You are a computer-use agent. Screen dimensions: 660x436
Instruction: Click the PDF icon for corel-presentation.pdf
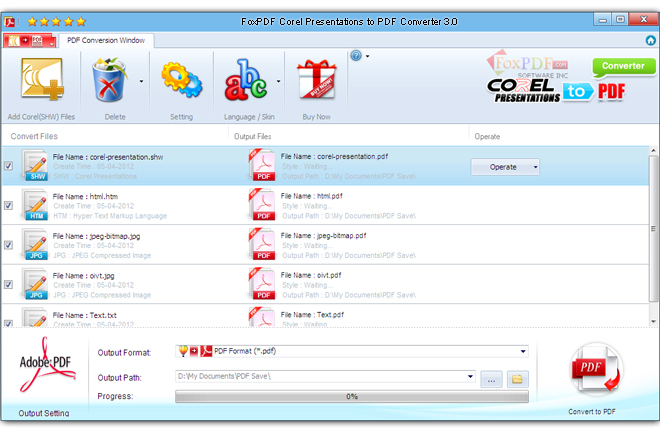tap(262, 165)
